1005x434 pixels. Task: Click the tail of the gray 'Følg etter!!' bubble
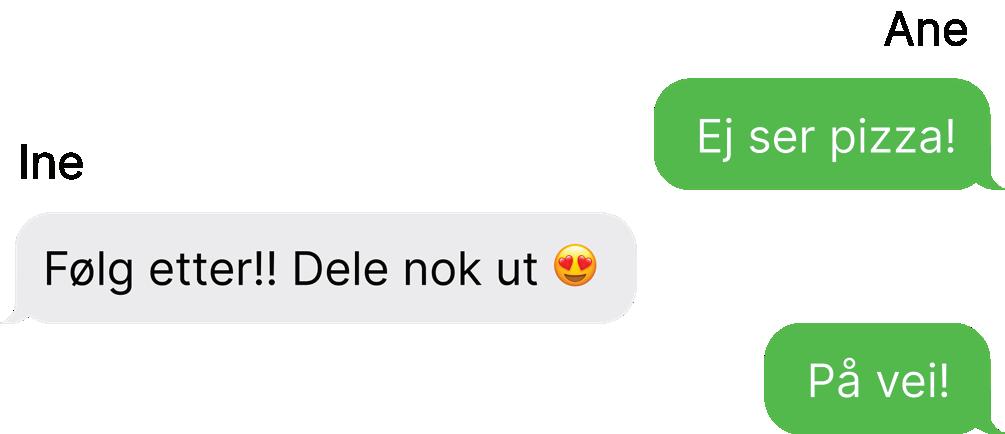coord(14,315)
